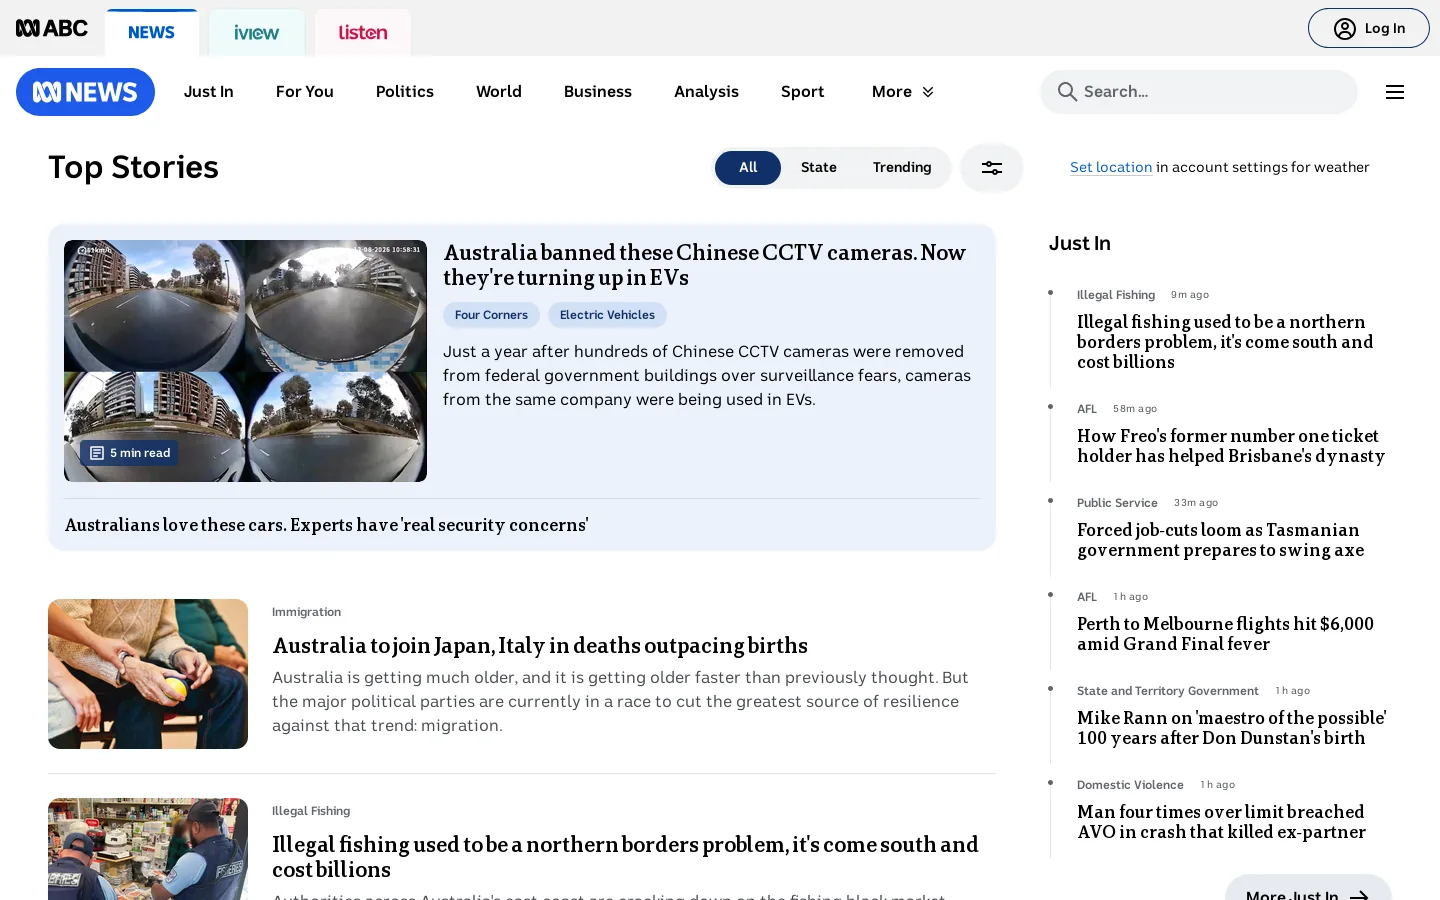Click Illegal Fishing label above main-column story
The width and height of the screenshot is (1440, 900).
pos(311,811)
